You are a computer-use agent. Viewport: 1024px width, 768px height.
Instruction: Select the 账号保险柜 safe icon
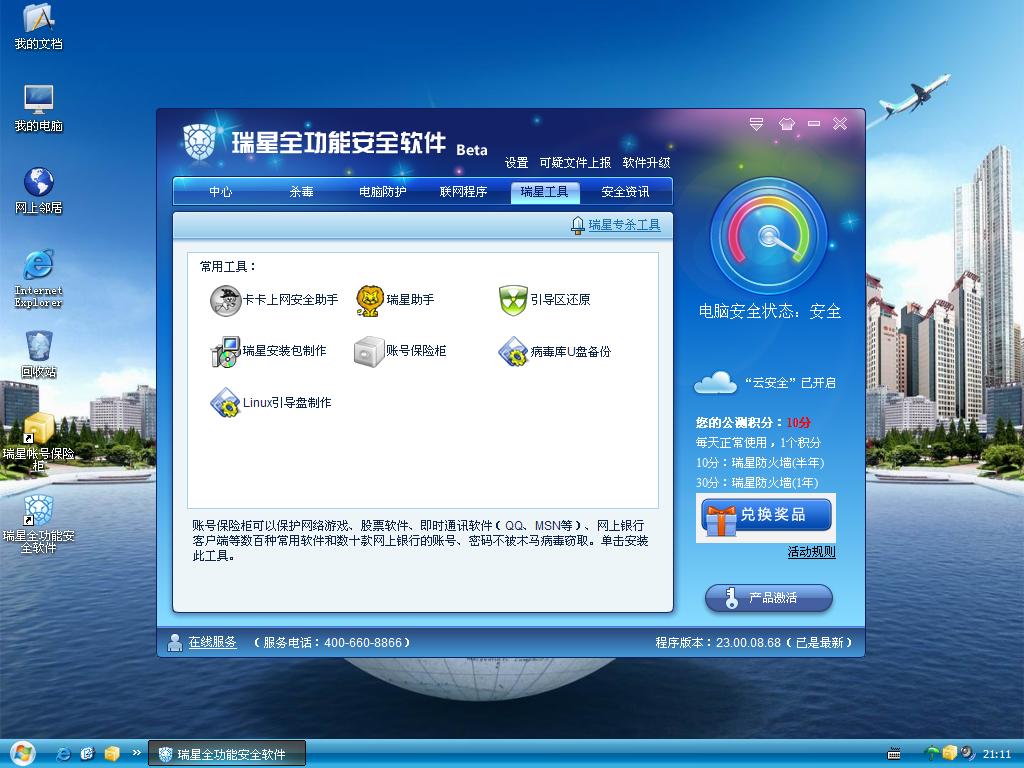click(x=369, y=351)
